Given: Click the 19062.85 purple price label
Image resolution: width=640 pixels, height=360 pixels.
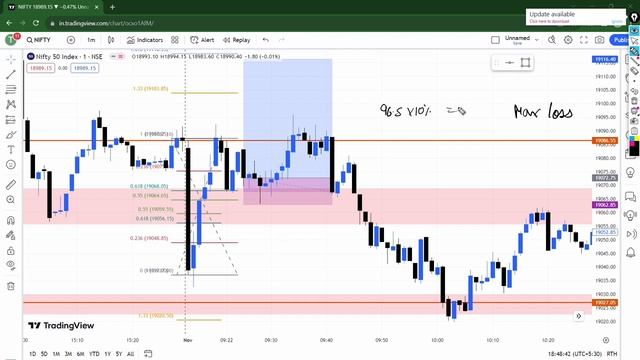Looking at the screenshot, I should [605, 205].
